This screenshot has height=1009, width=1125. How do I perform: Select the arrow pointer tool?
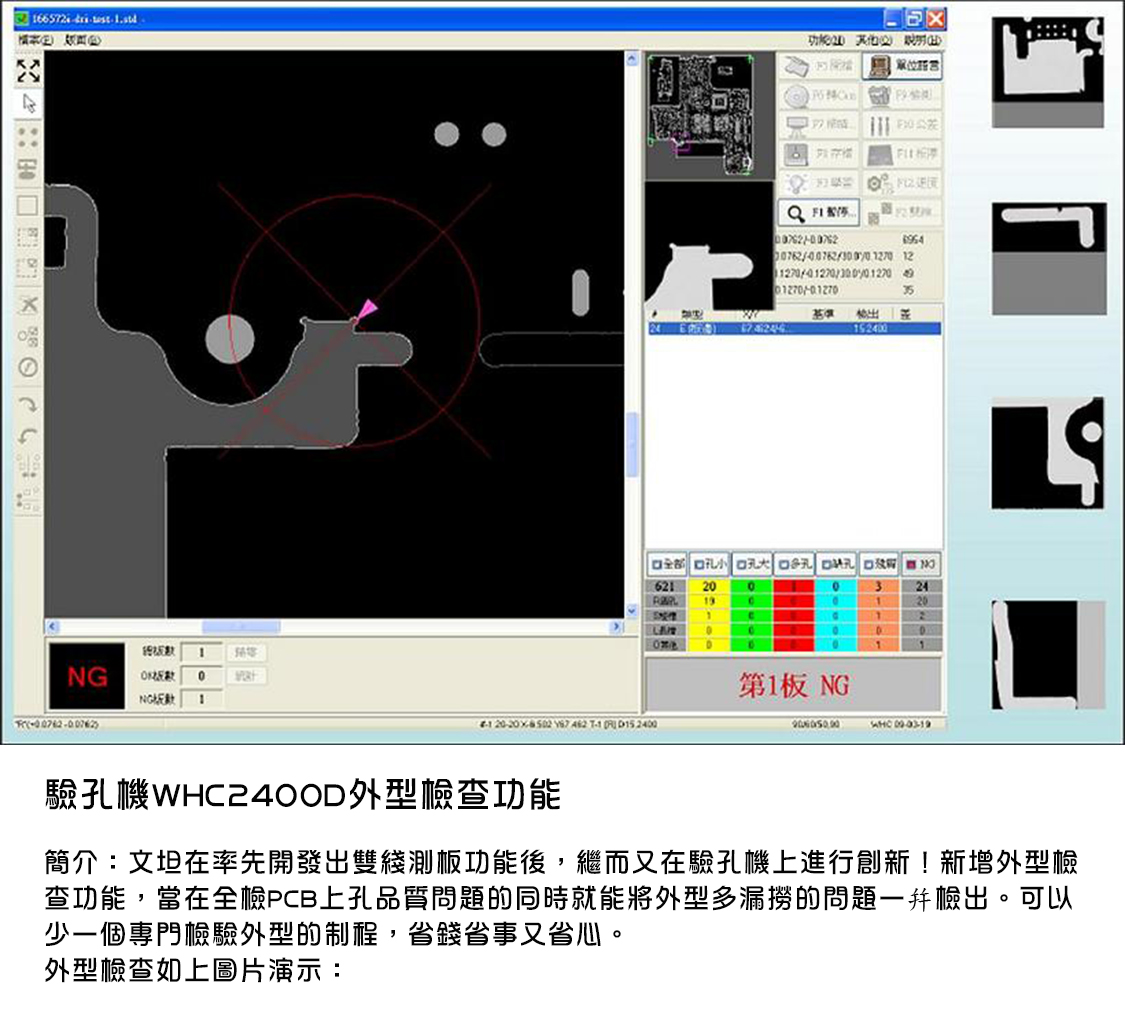click(x=28, y=103)
